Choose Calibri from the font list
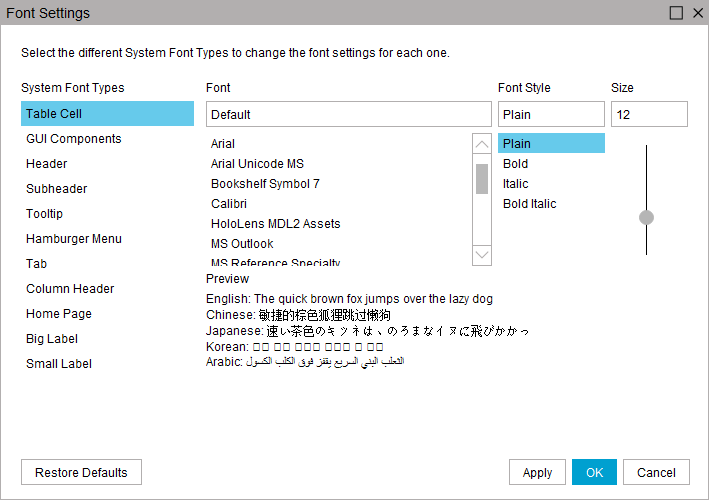This screenshot has width=709, height=500. point(228,204)
